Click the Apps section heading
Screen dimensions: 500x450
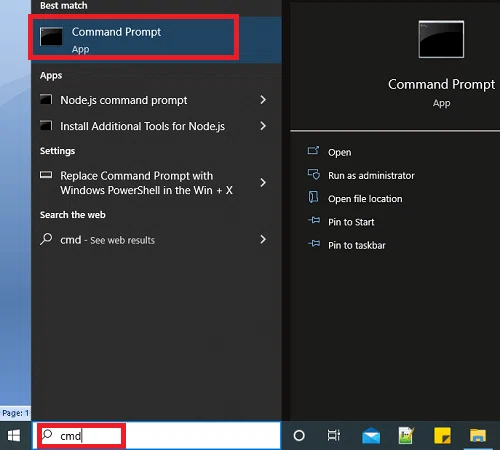pos(51,76)
